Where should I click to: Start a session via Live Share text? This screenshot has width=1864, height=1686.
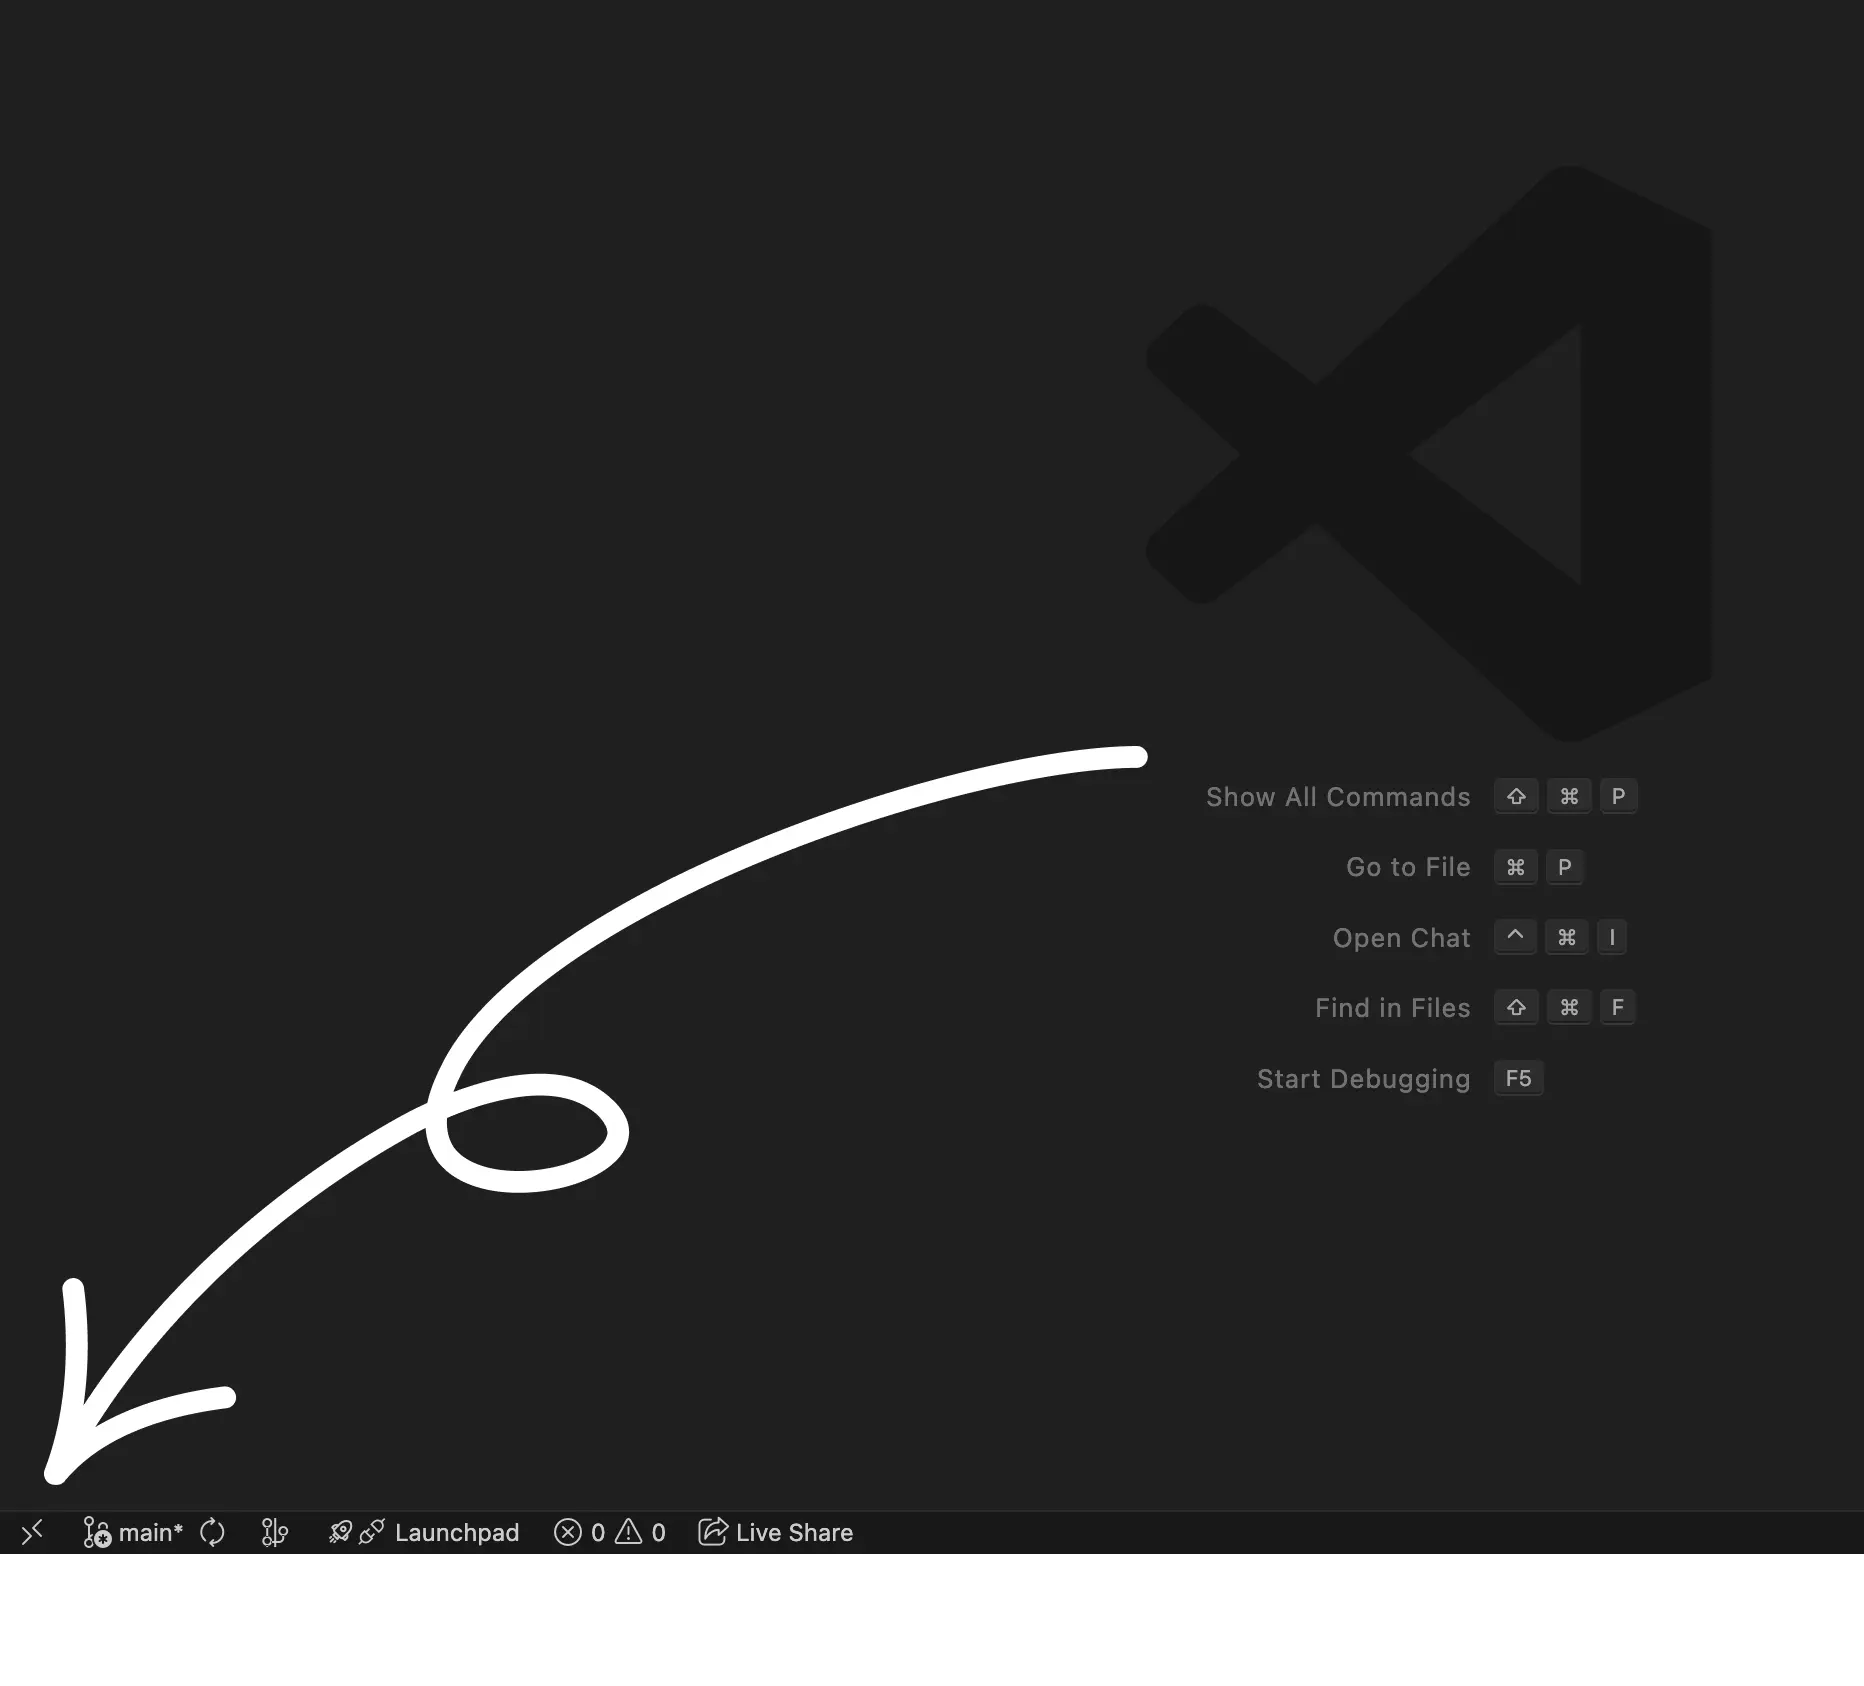coord(794,1532)
